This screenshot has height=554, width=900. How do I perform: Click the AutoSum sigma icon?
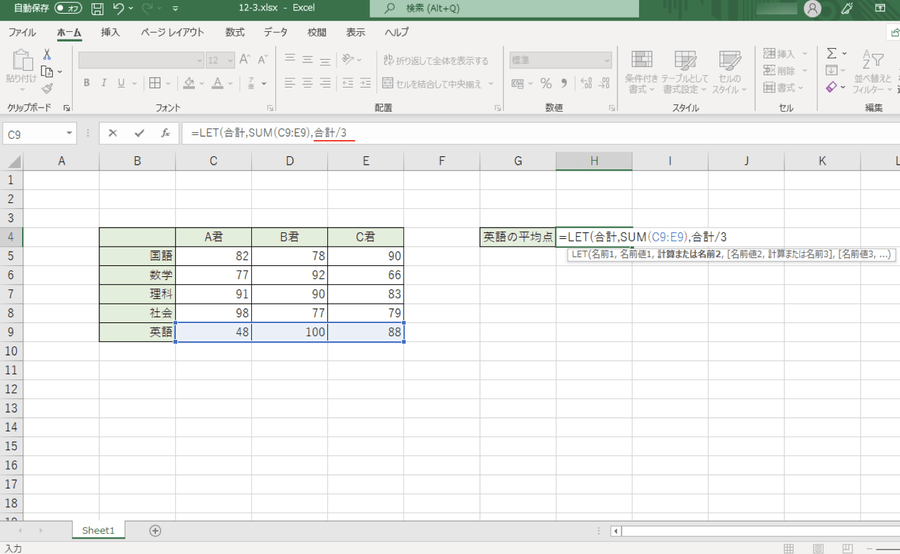coord(831,53)
